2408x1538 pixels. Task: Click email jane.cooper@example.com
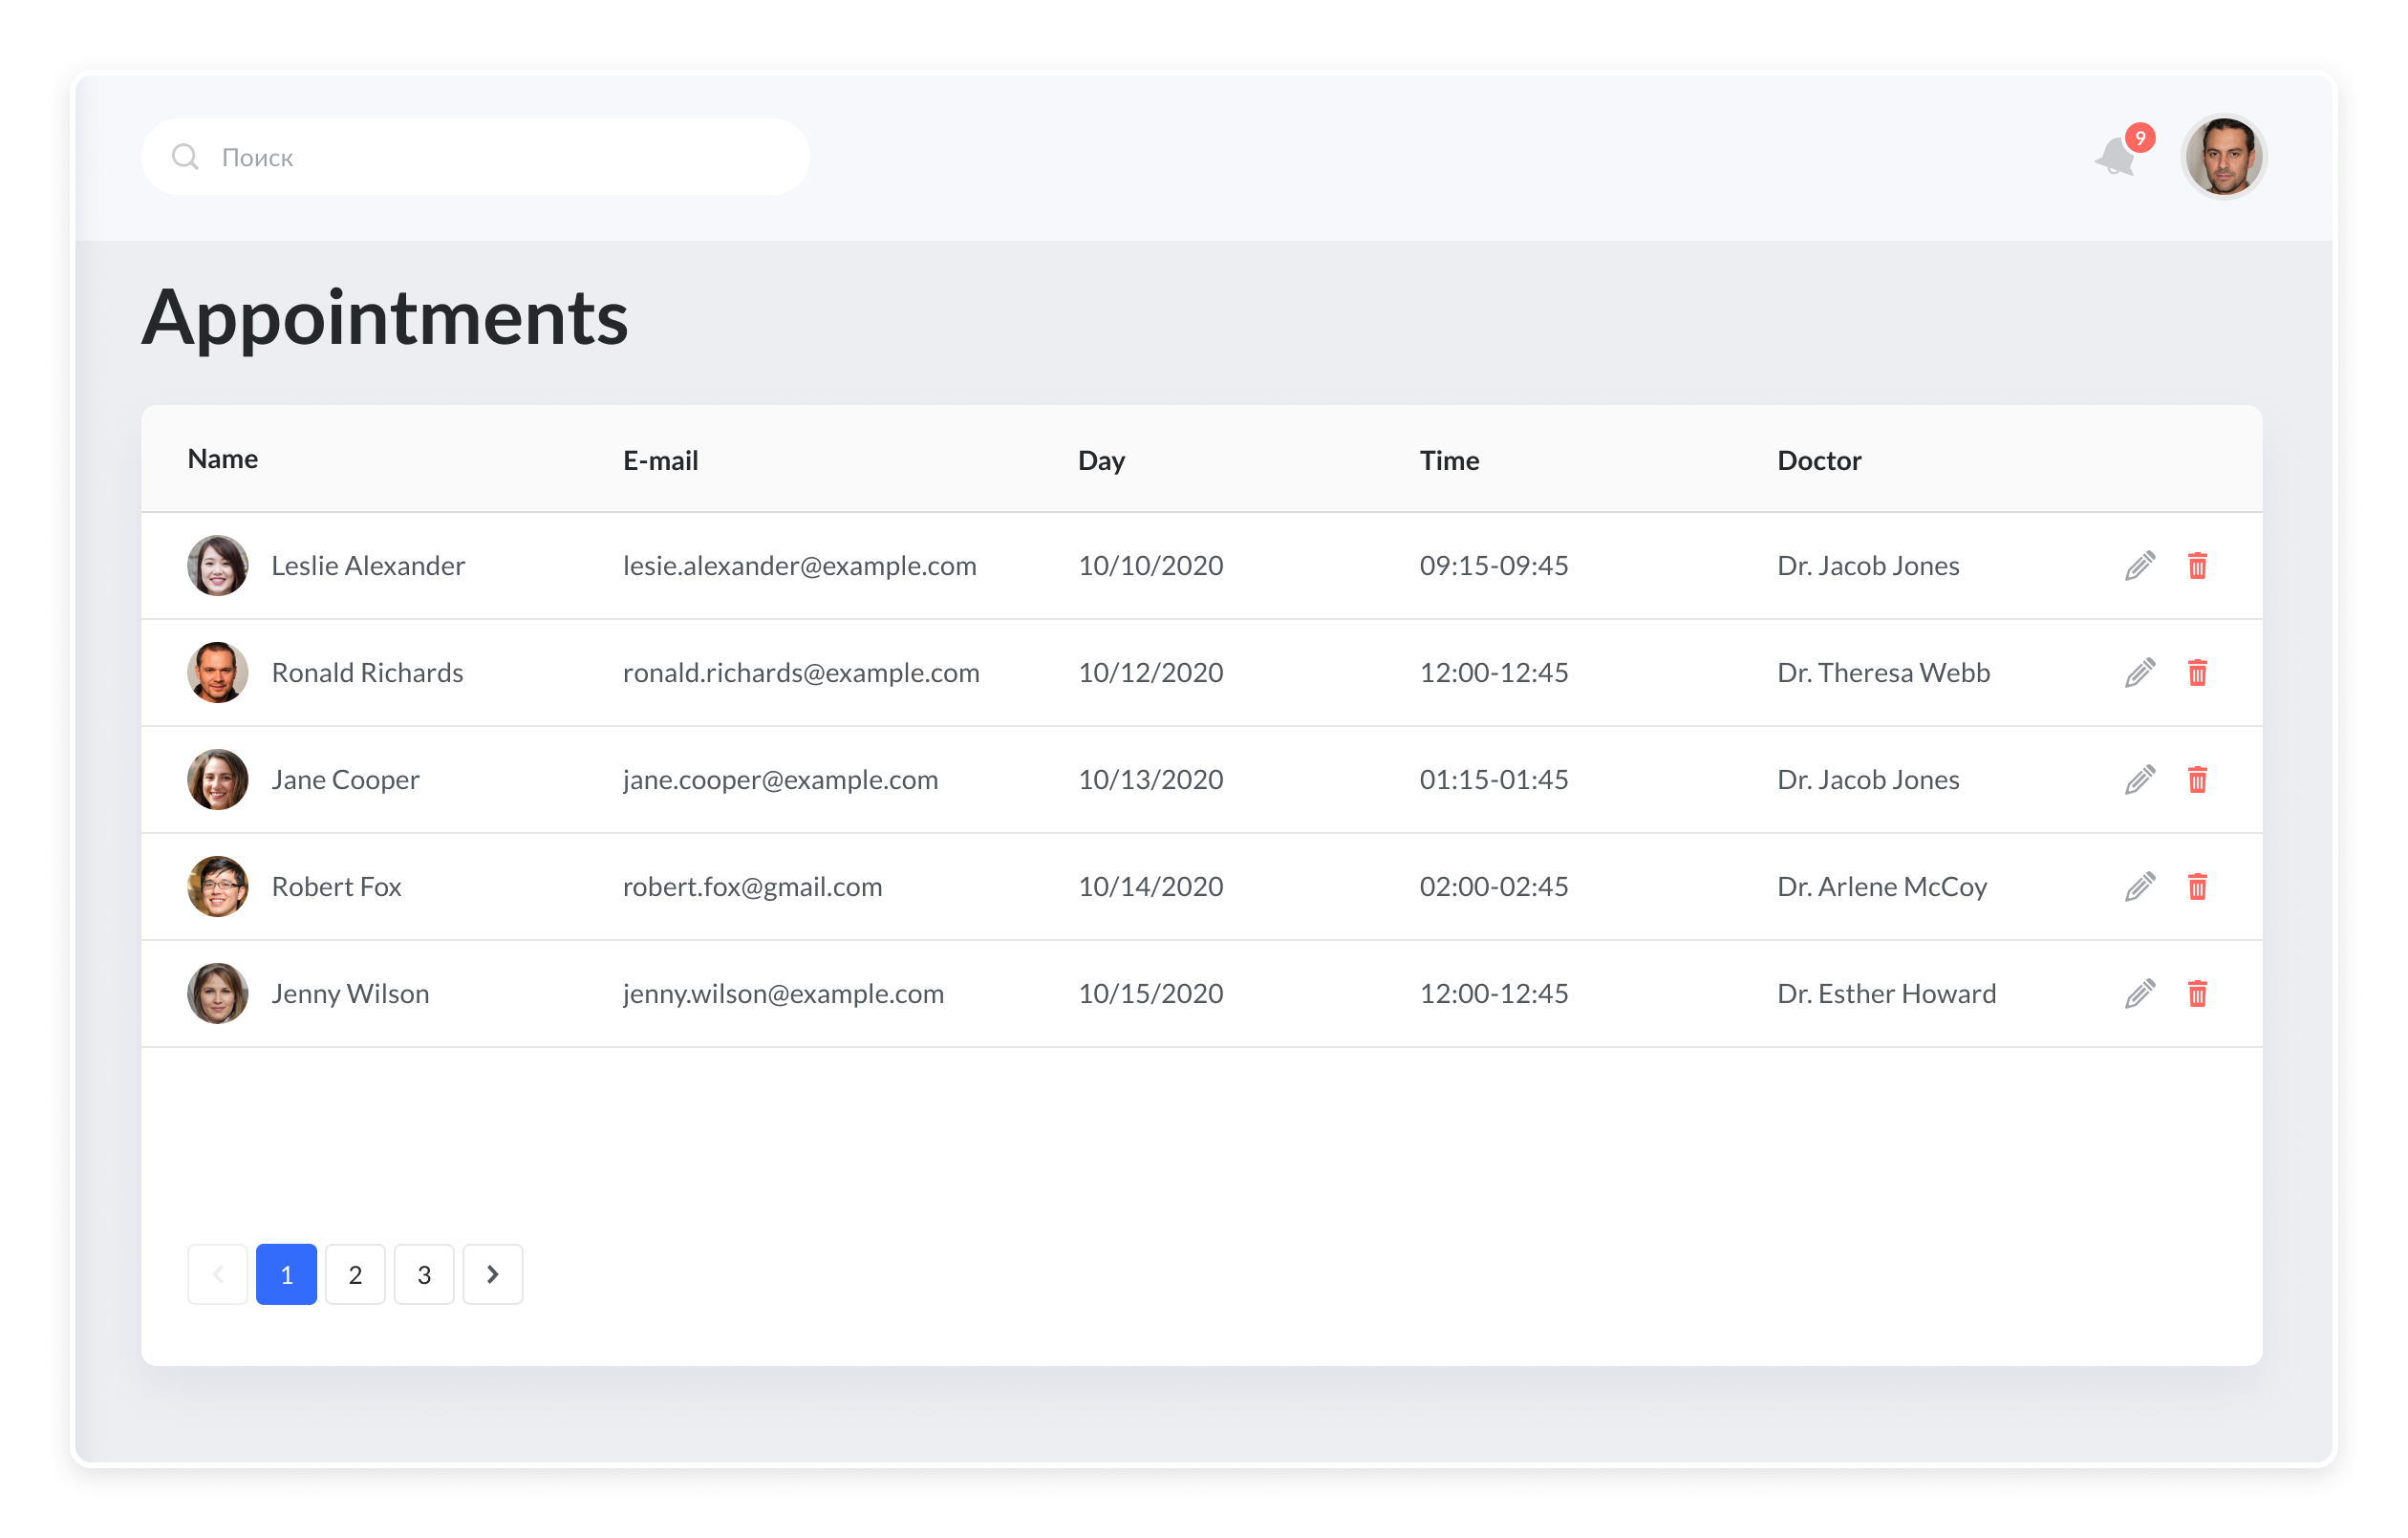pyautogui.click(x=780, y=780)
